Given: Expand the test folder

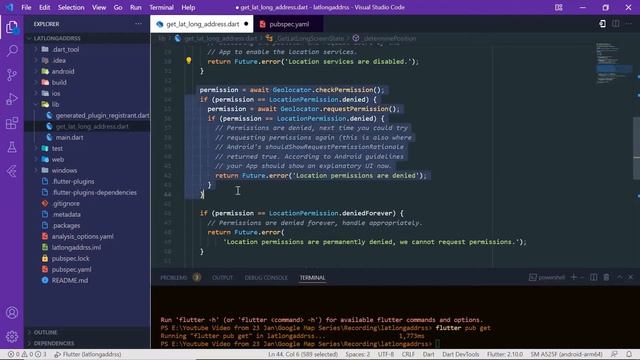Looking at the screenshot, I should pyautogui.click(x=36, y=149).
